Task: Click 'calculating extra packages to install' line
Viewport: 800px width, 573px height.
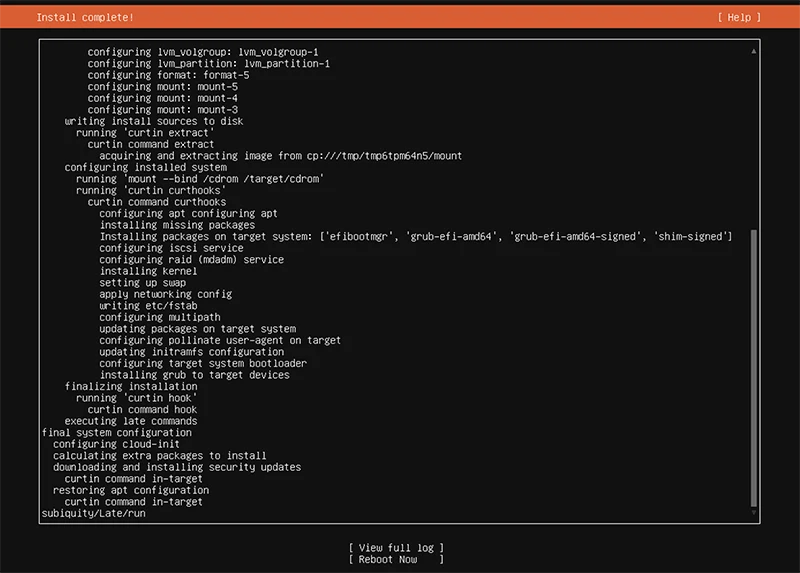Action: pyautogui.click(x=160, y=456)
